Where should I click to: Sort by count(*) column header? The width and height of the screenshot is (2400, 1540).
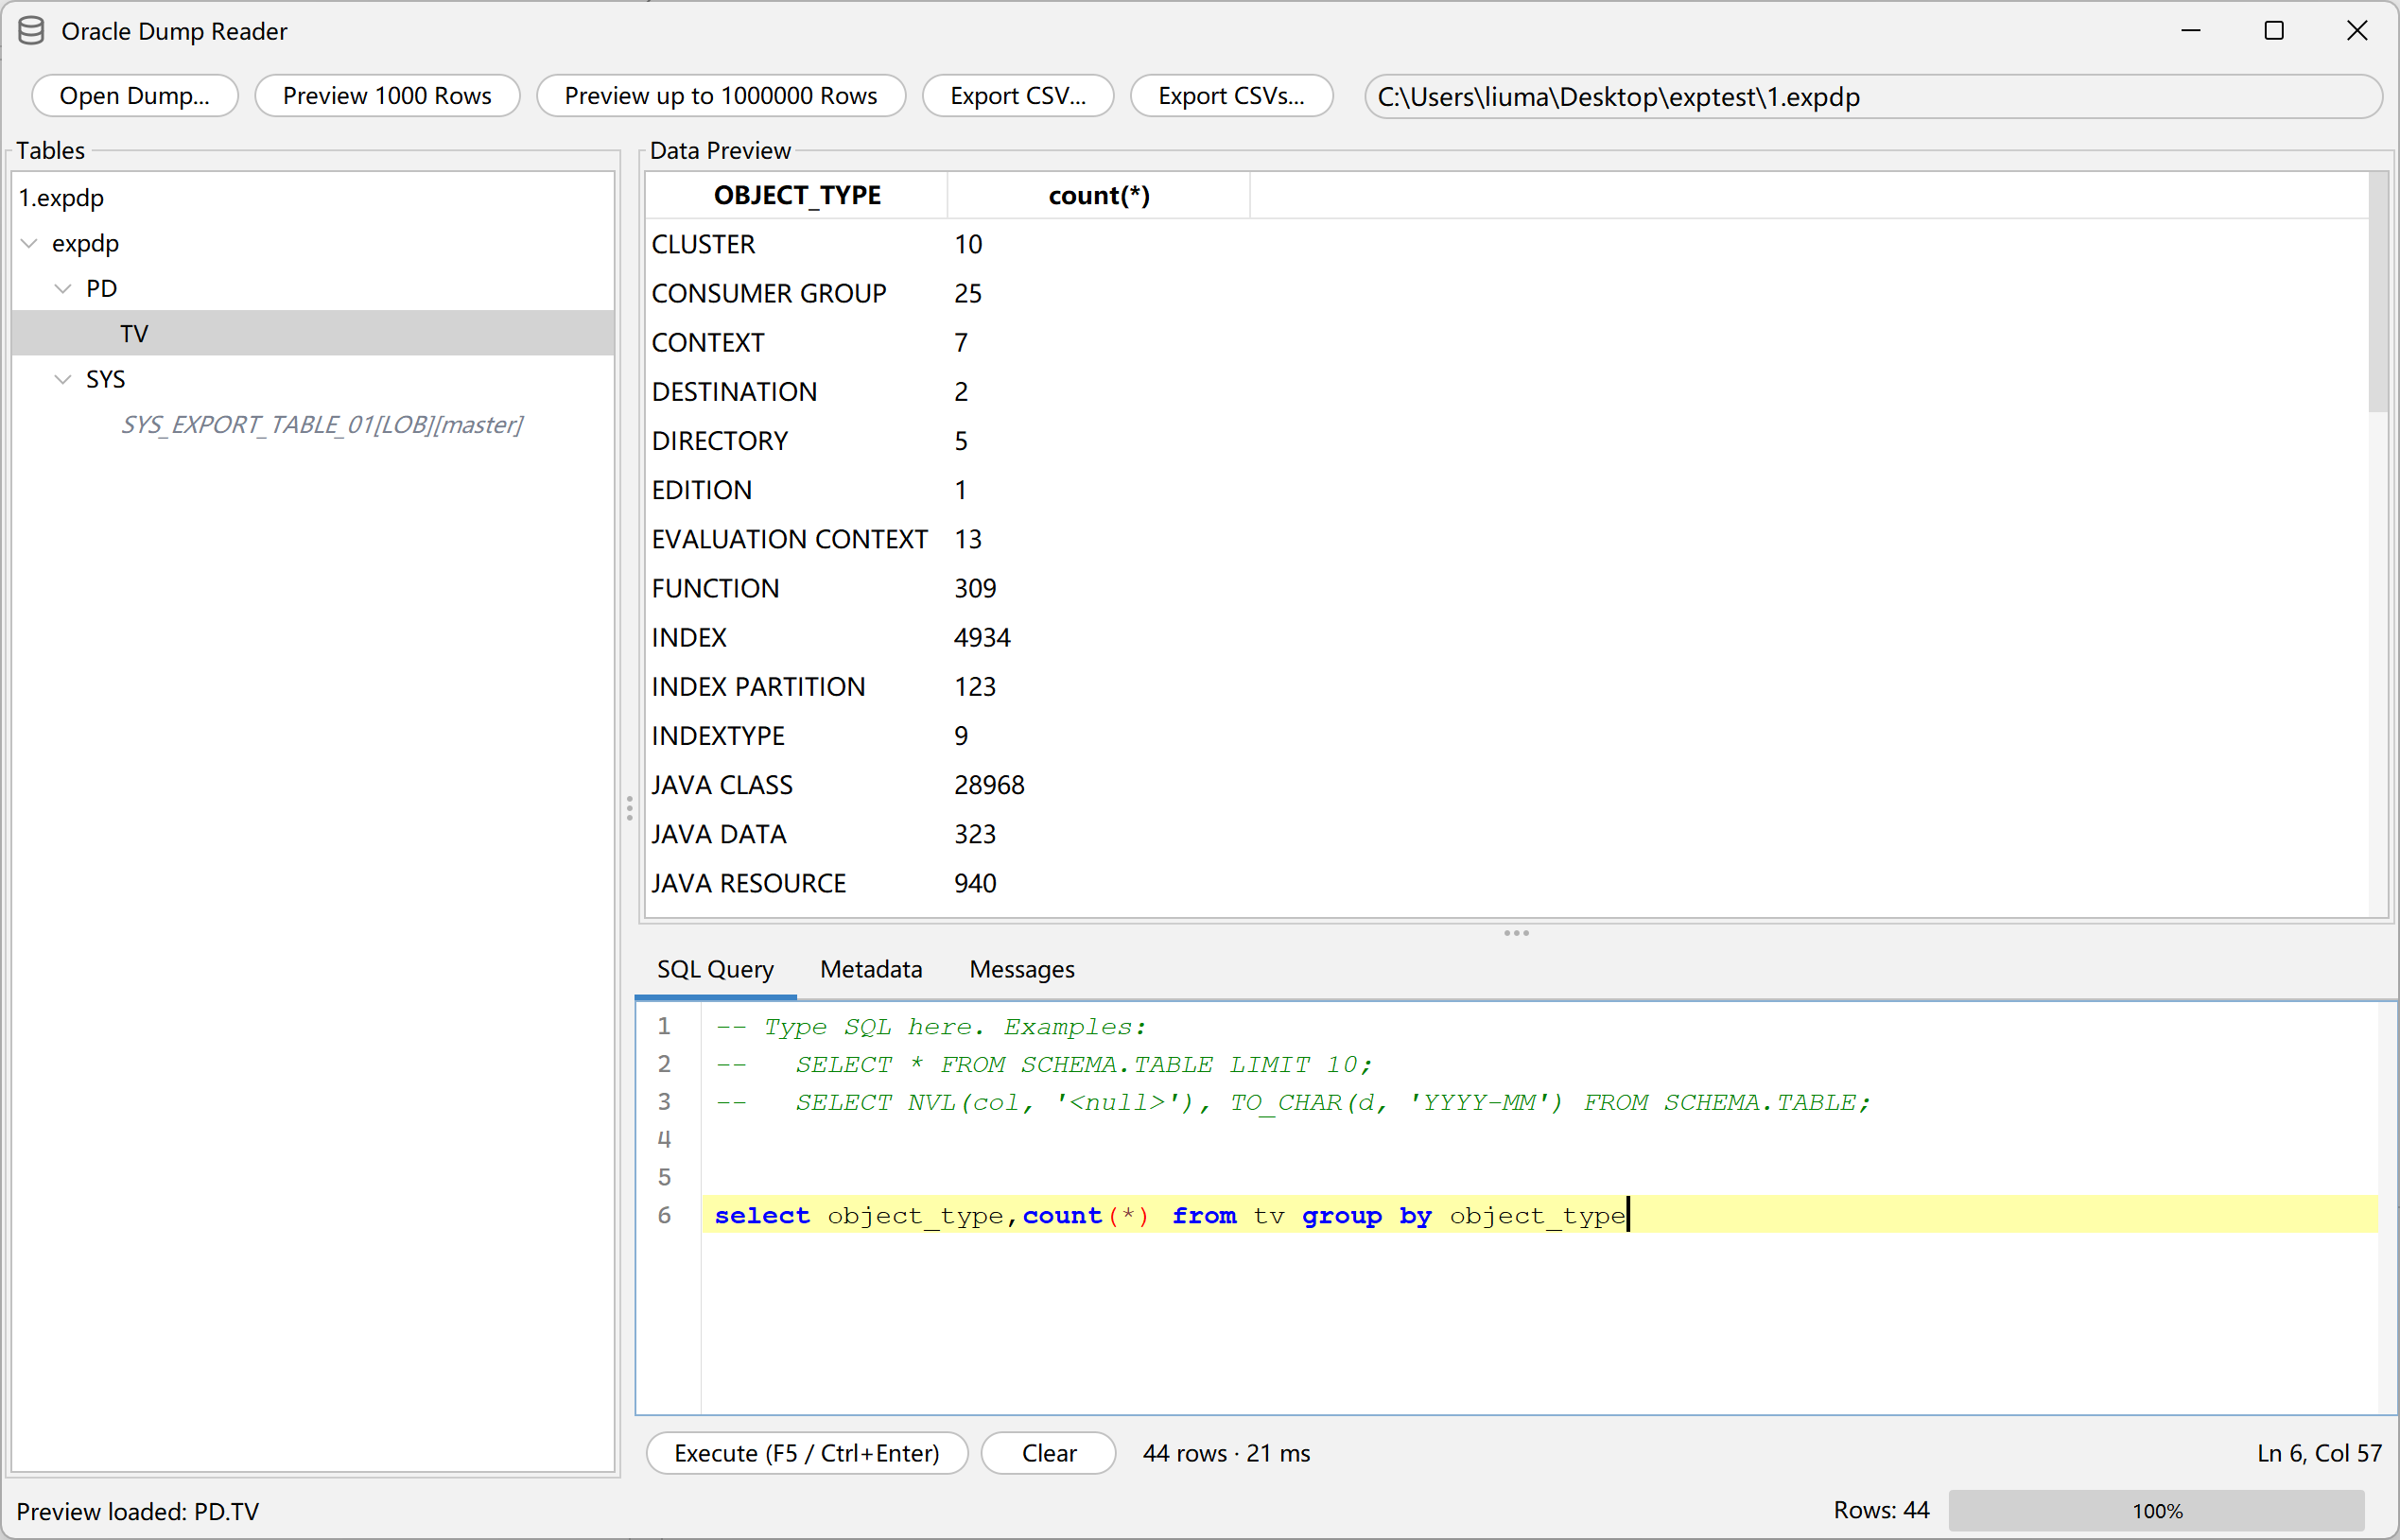point(1099,195)
